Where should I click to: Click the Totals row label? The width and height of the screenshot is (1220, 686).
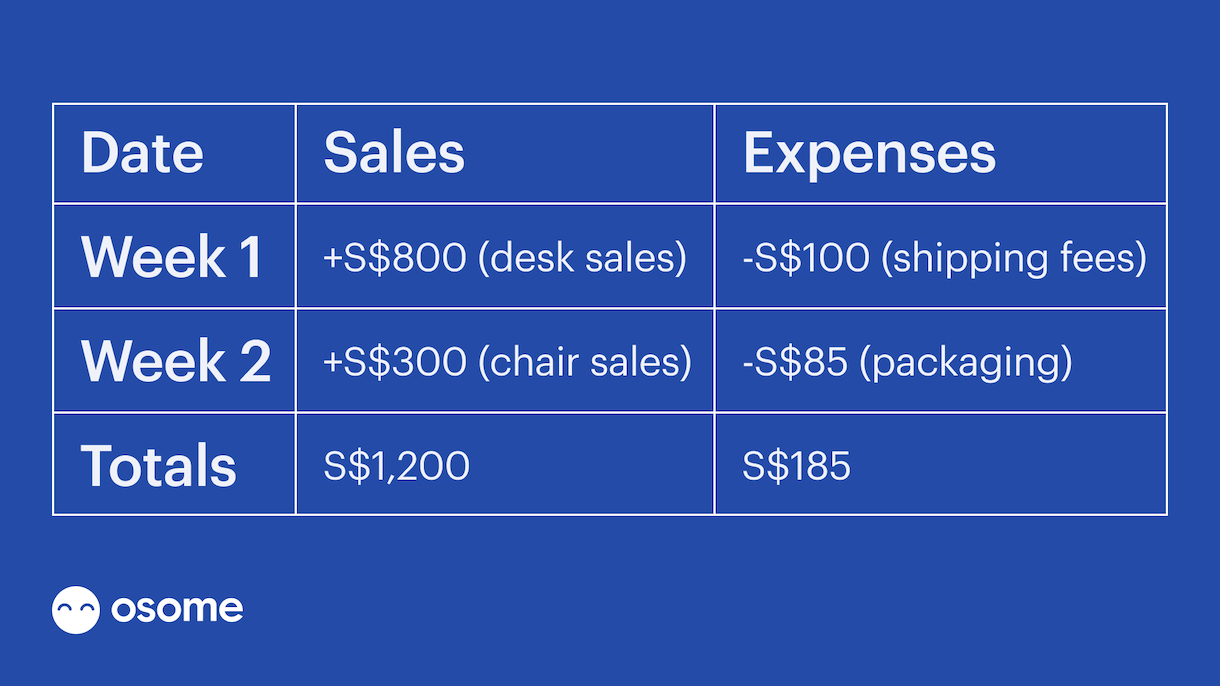pyautogui.click(x=159, y=466)
